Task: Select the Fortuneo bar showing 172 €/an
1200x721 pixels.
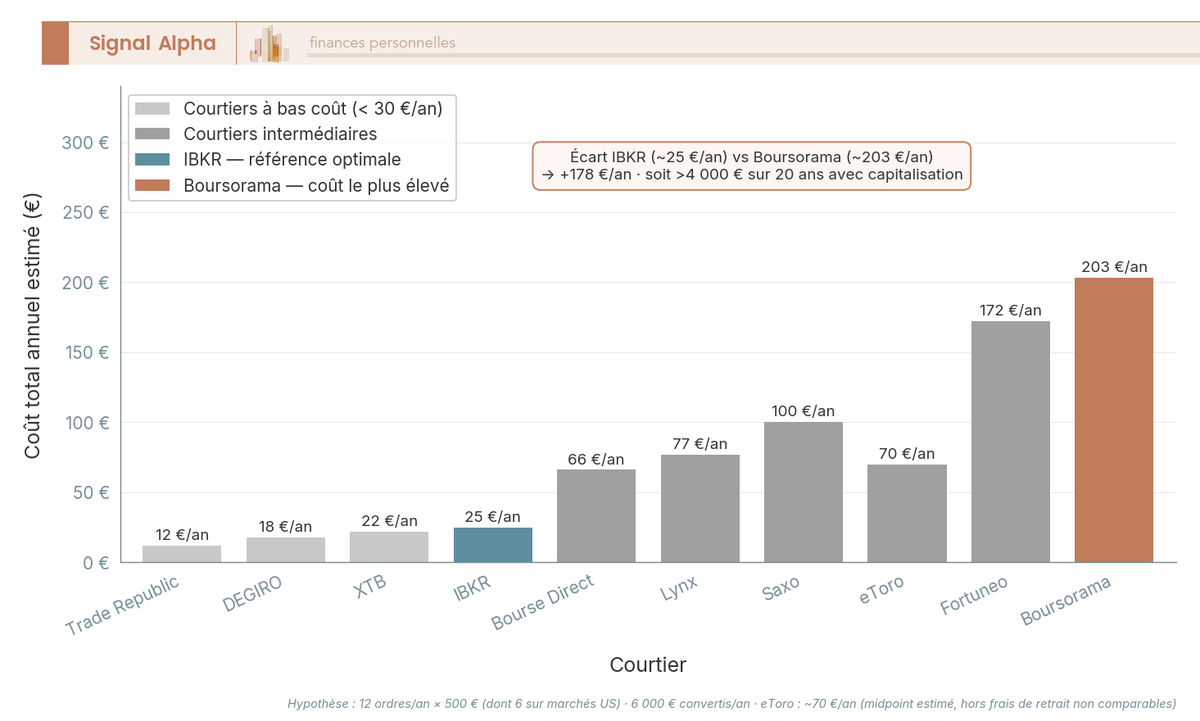Action: pyautogui.click(x=1010, y=440)
